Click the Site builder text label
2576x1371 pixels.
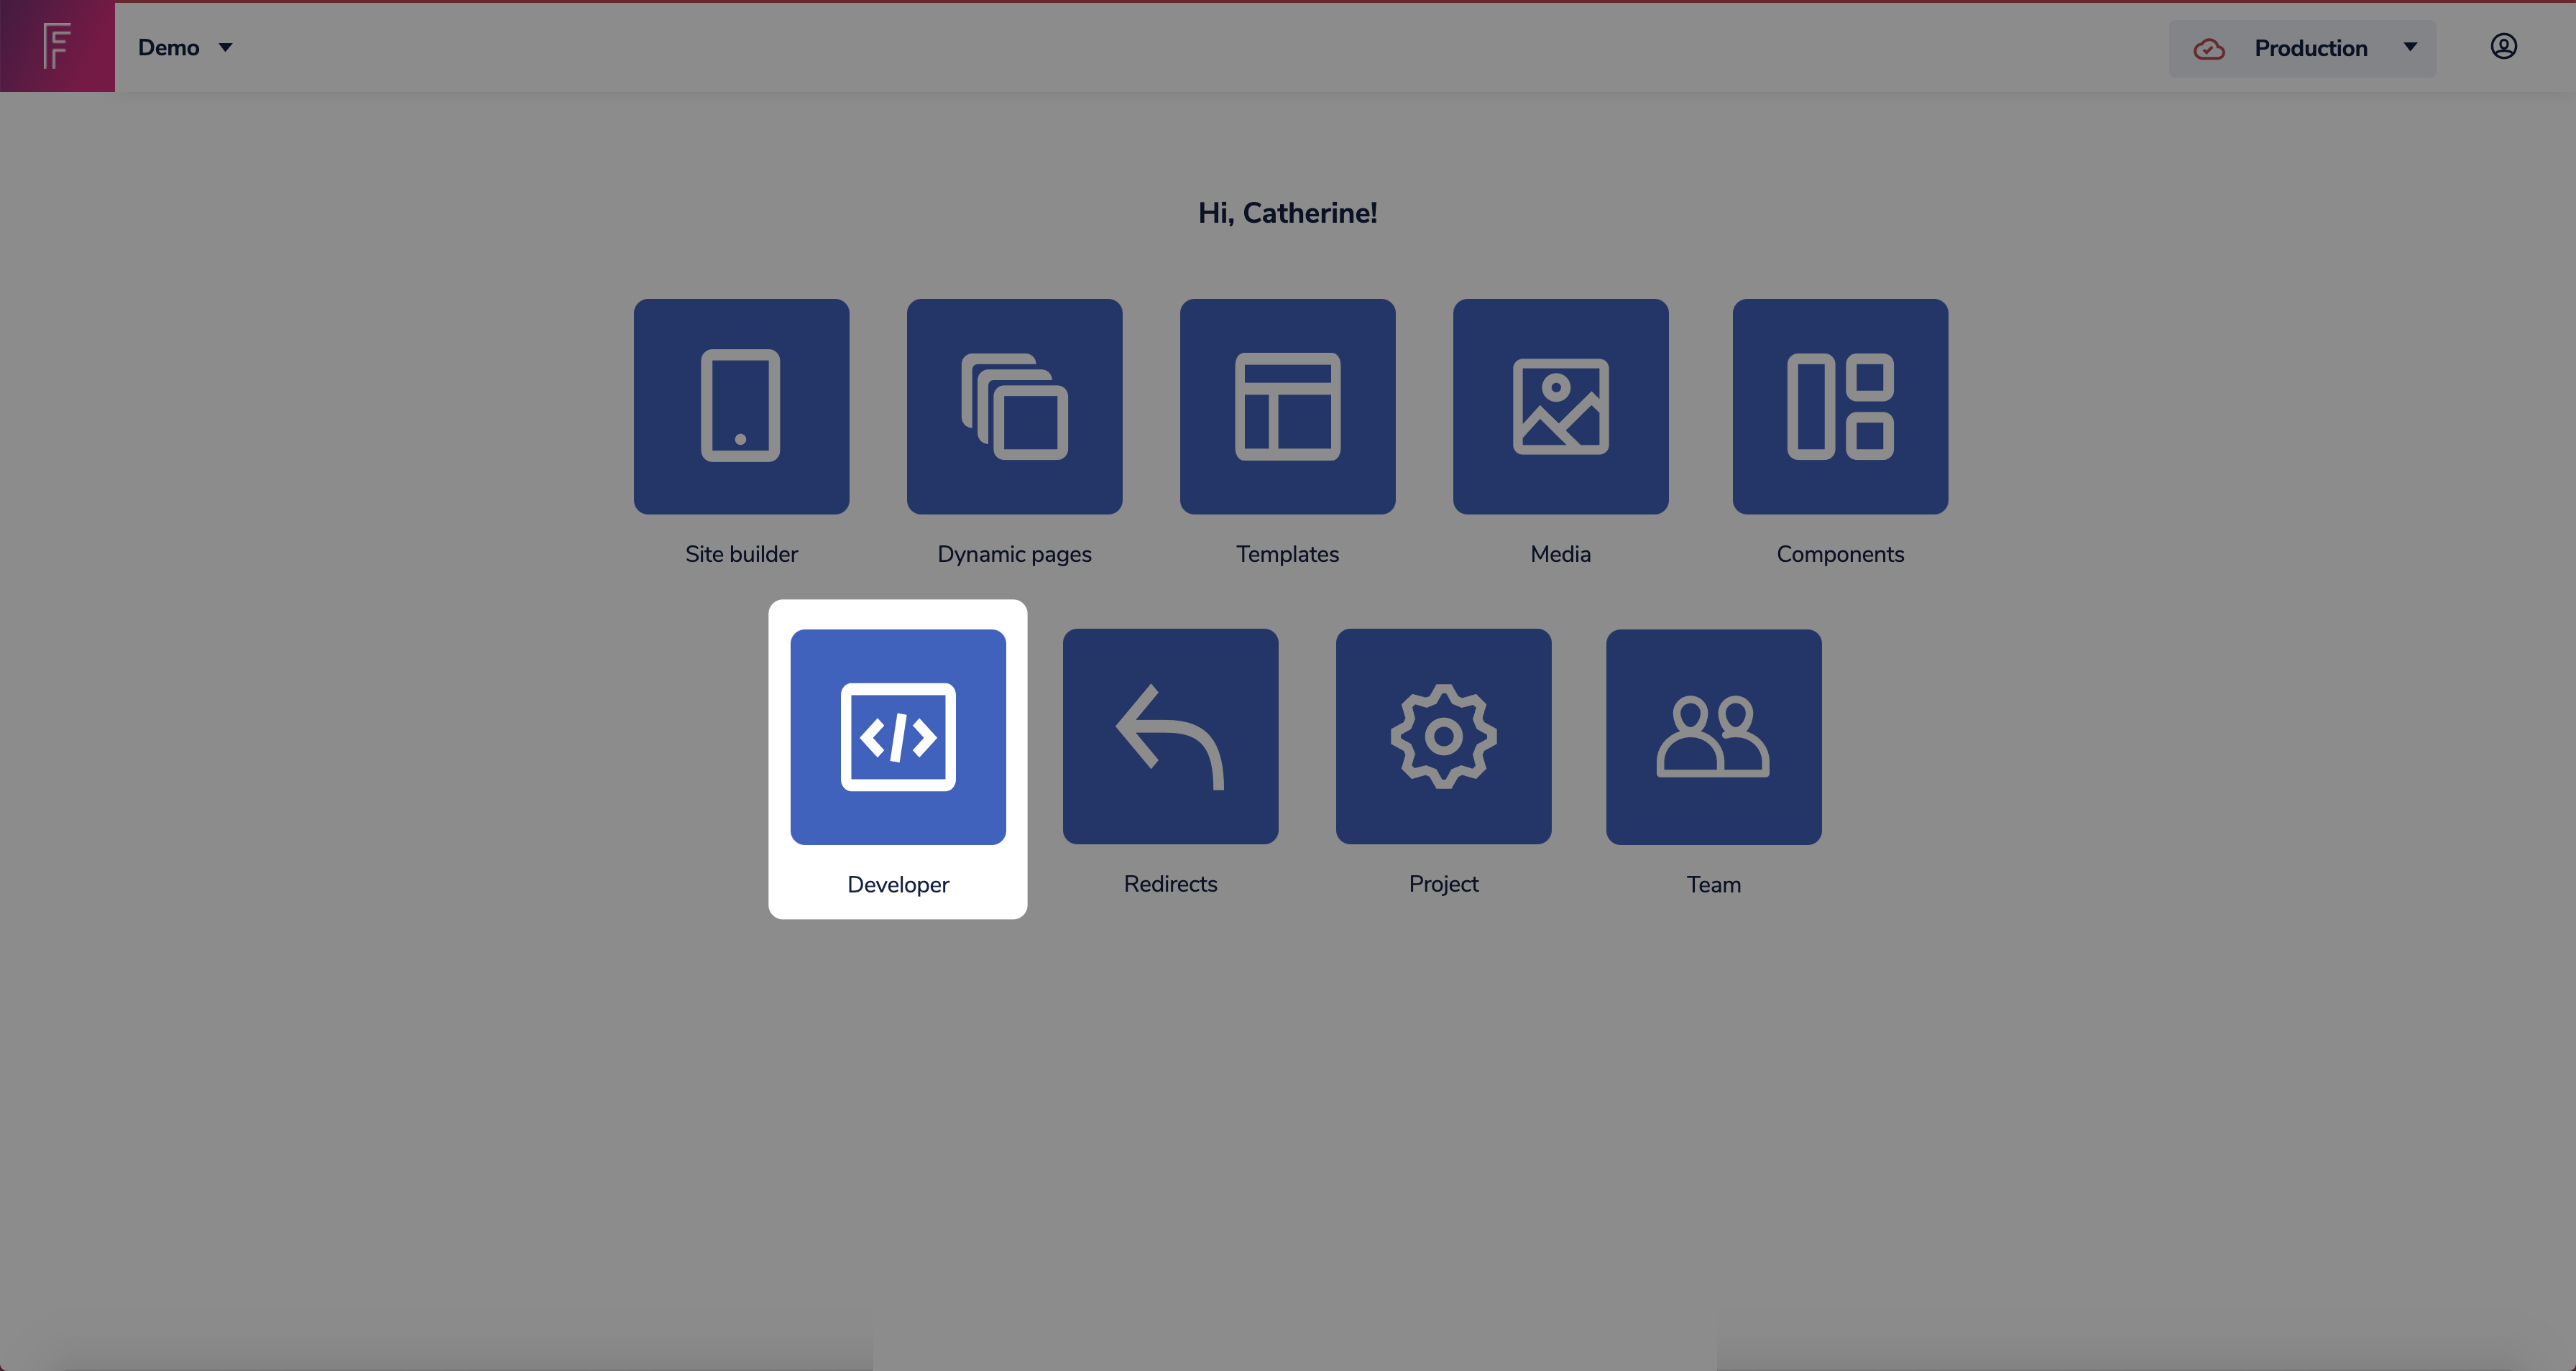point(741,554)
